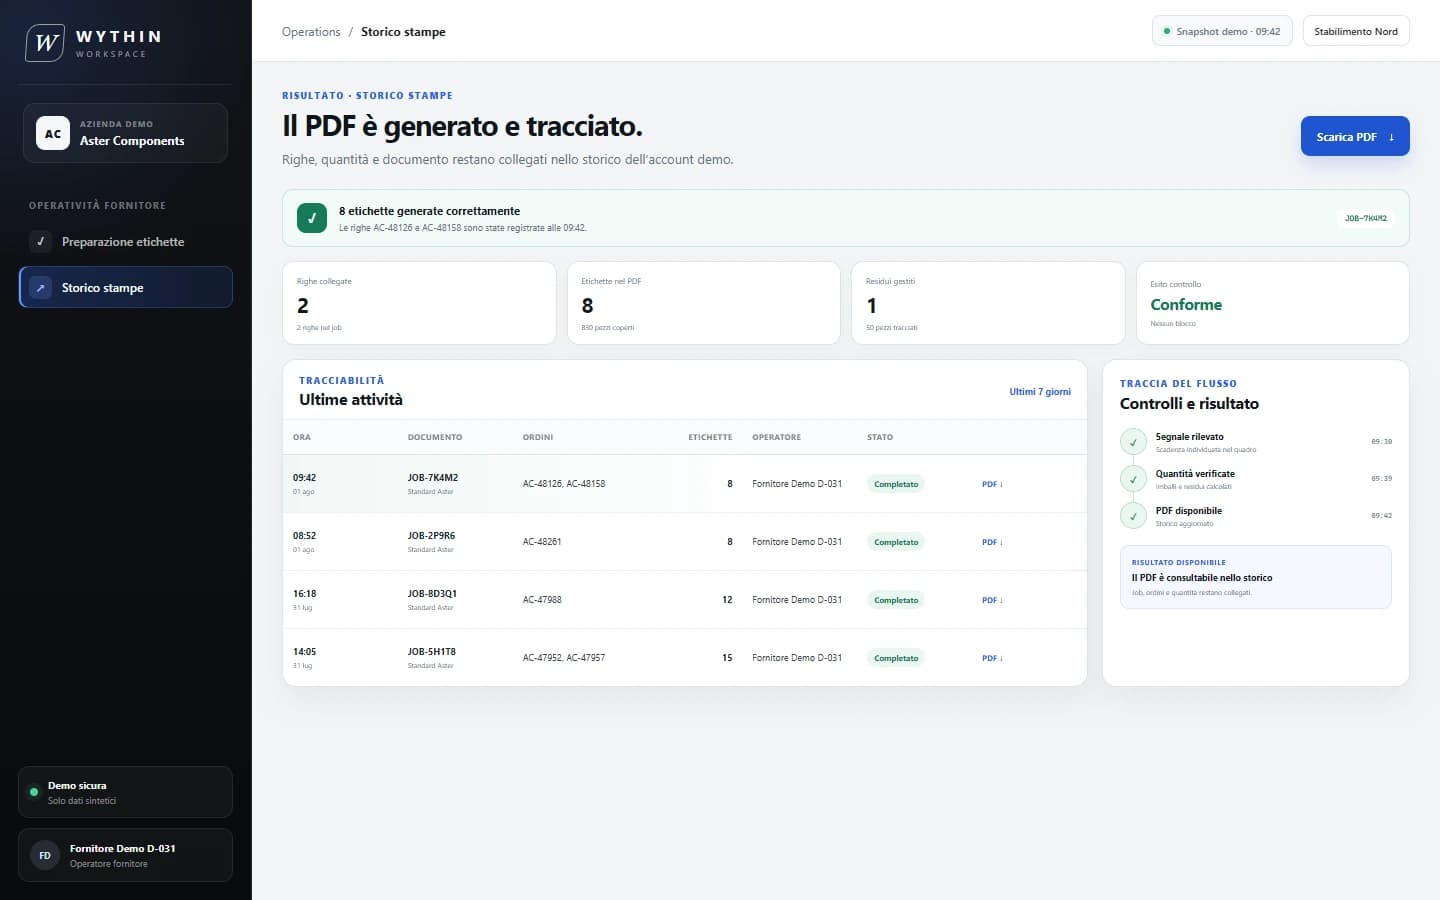Image resolution: width=1440 pixels, height=900 pixels.
Task: Download PDF for job JOB-7K4M2
Action: 992,484
